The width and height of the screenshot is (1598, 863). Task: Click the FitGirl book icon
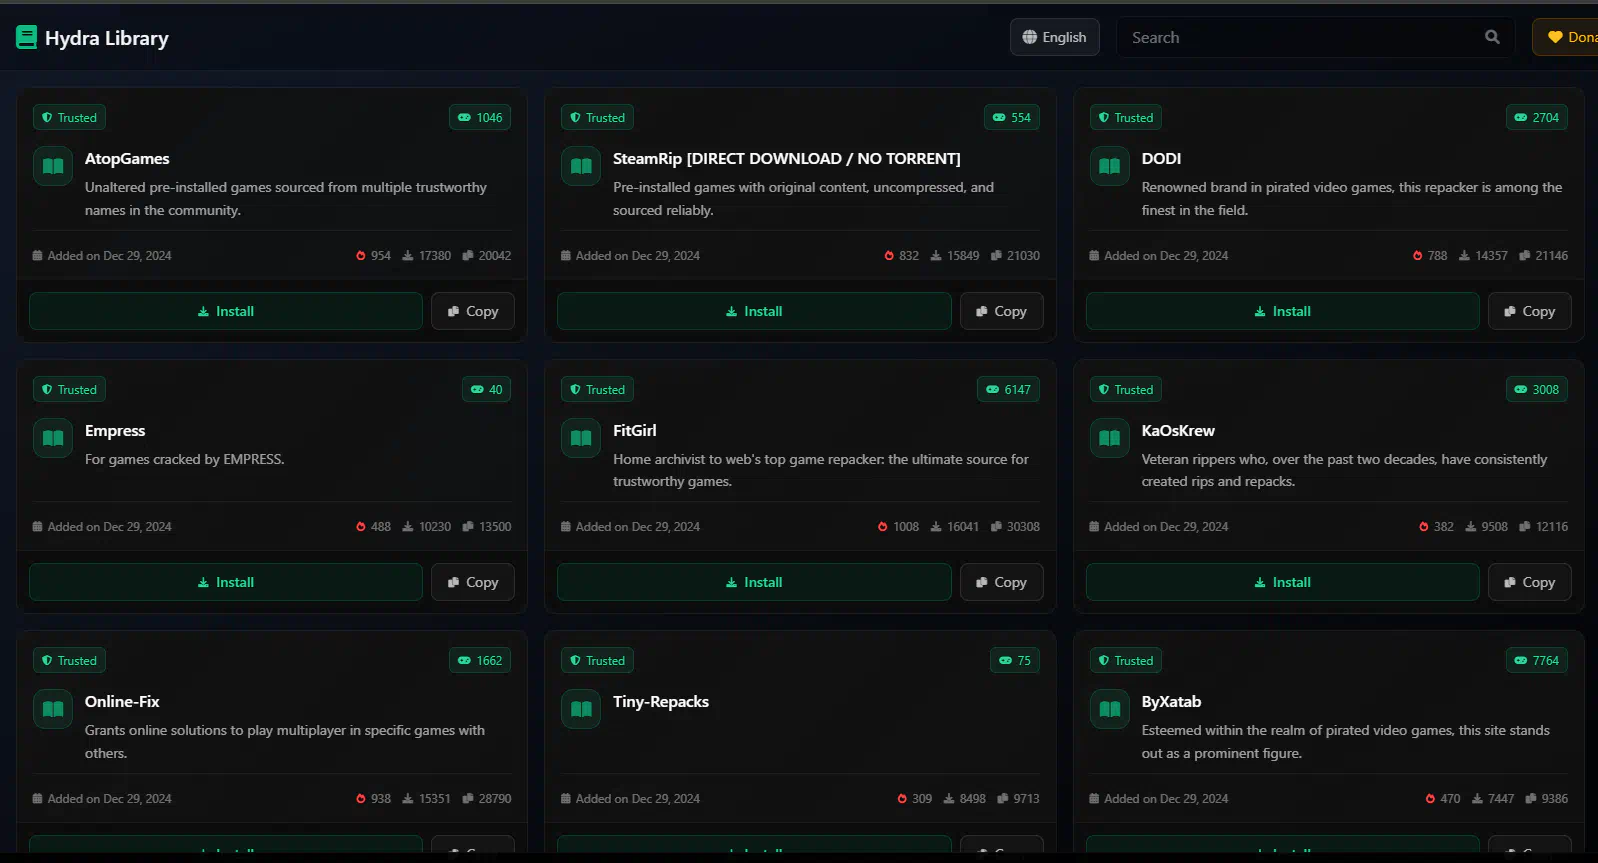581,438
